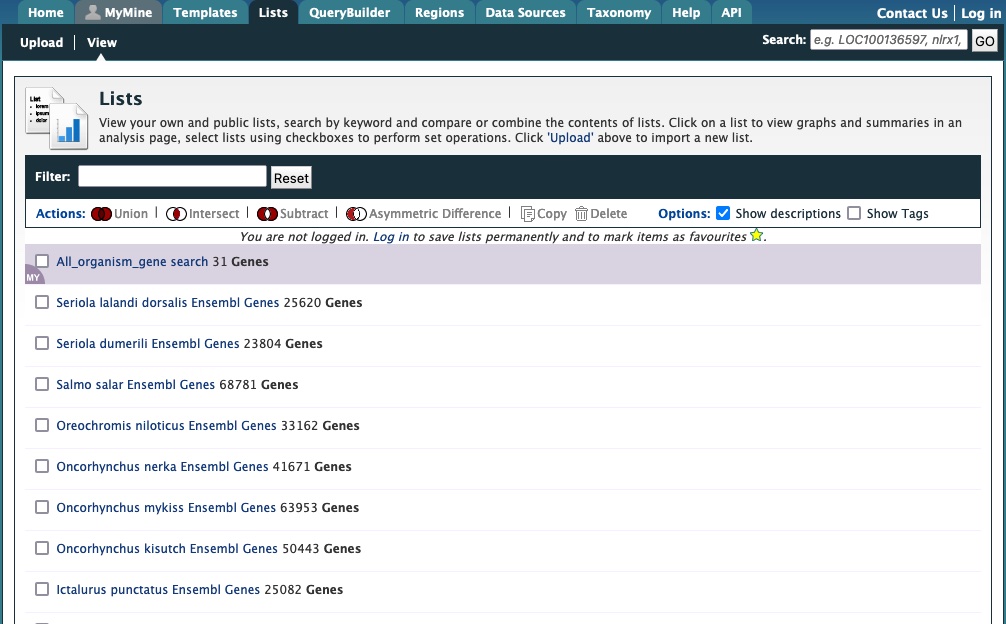Click the Delete action label
This screenshot has height=624, width=1006.
(x=608, y=214)
